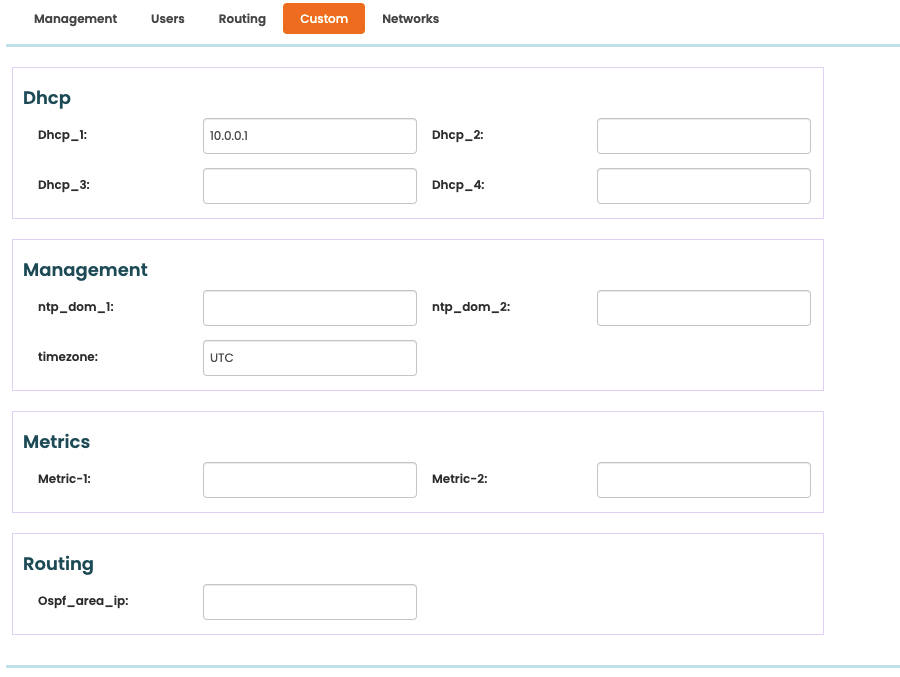Viewport: 900px width, 677px height.
Task: Select the Routing tab
Action: (x=242, y=18)
